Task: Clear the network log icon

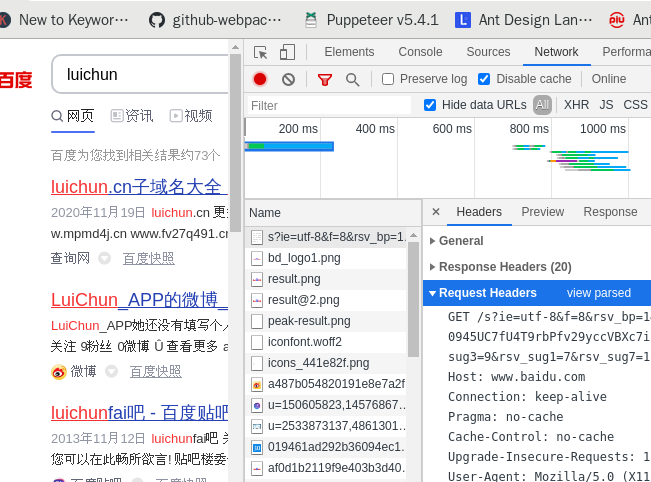Action: (x=288, y=79)
